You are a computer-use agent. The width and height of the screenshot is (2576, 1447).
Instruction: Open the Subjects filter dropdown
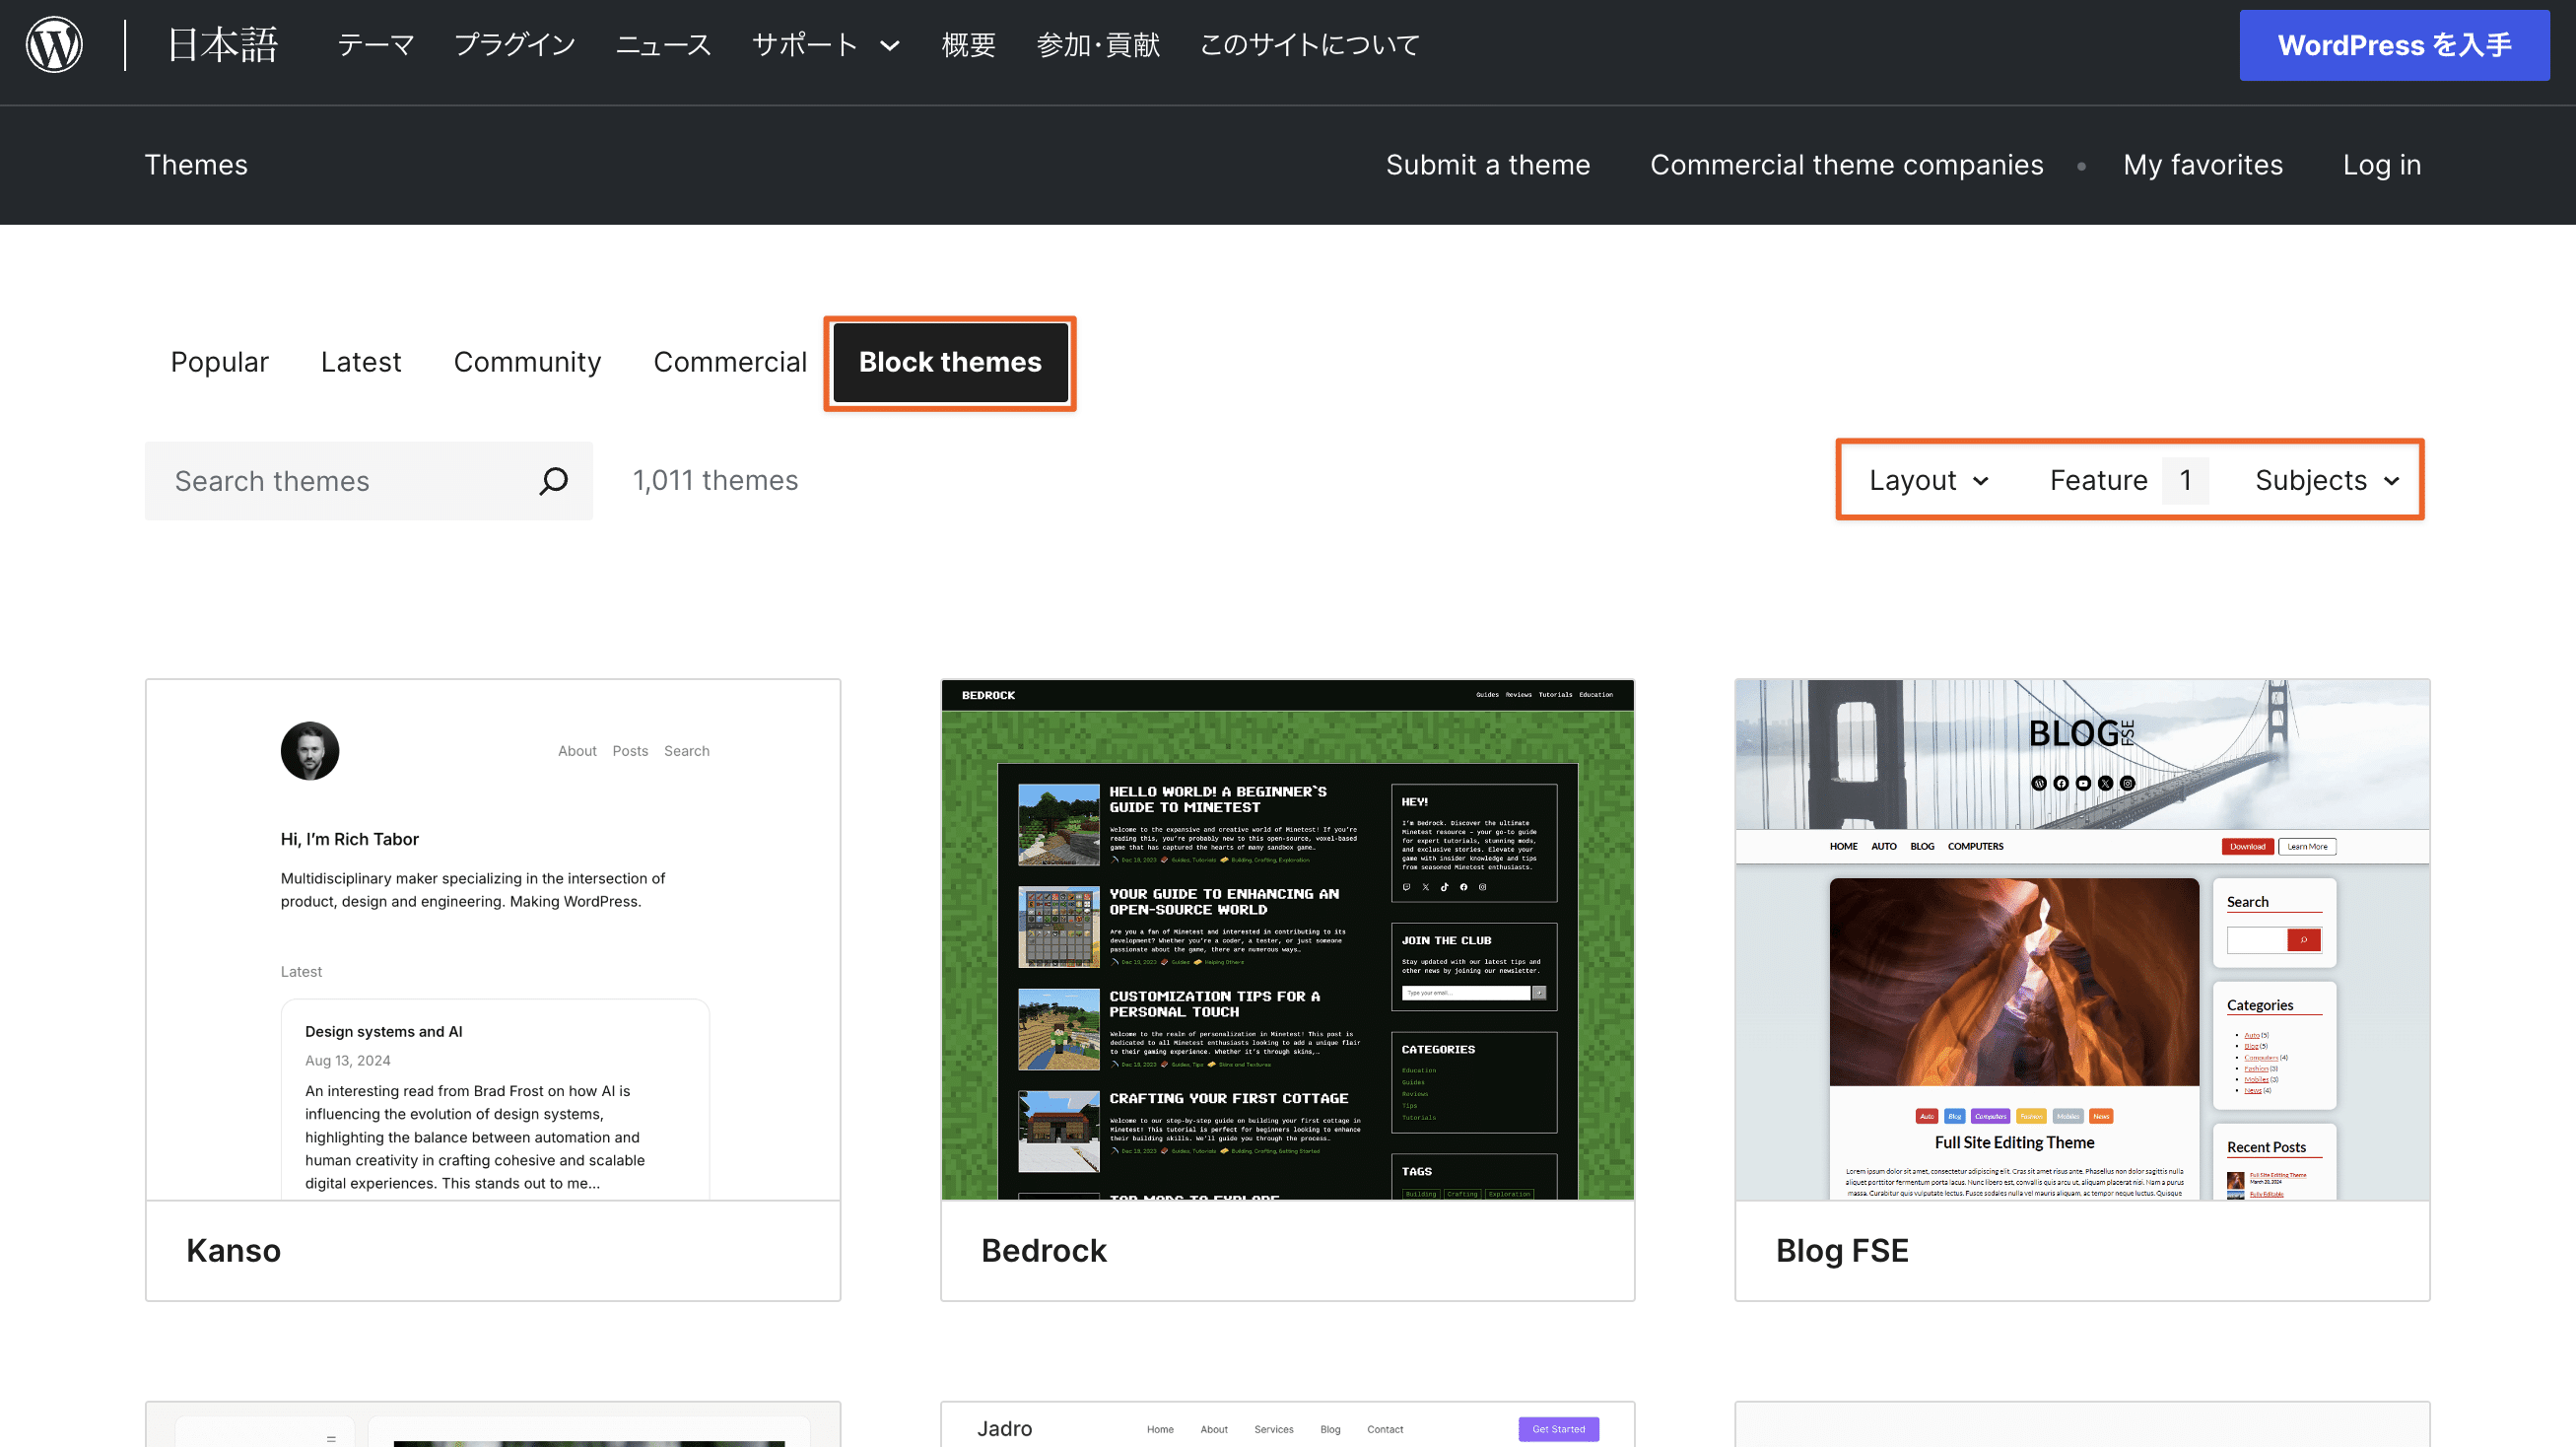(2325, 480)
